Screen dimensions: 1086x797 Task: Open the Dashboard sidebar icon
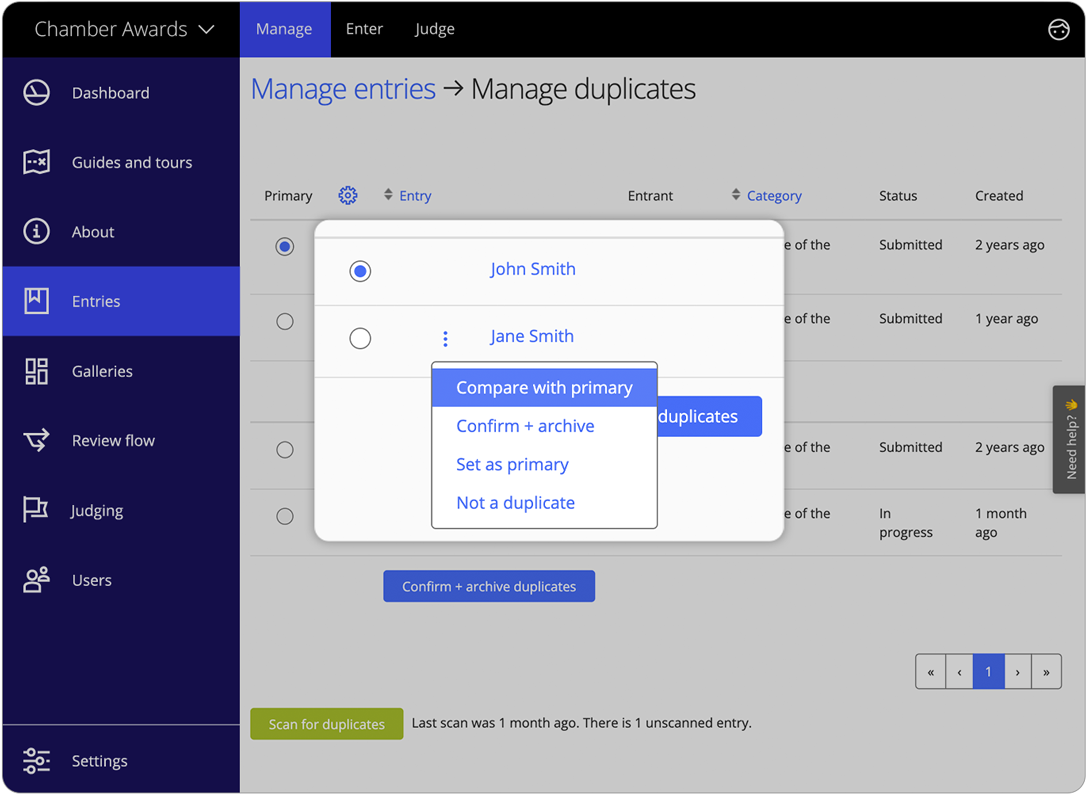pos(37,92)
